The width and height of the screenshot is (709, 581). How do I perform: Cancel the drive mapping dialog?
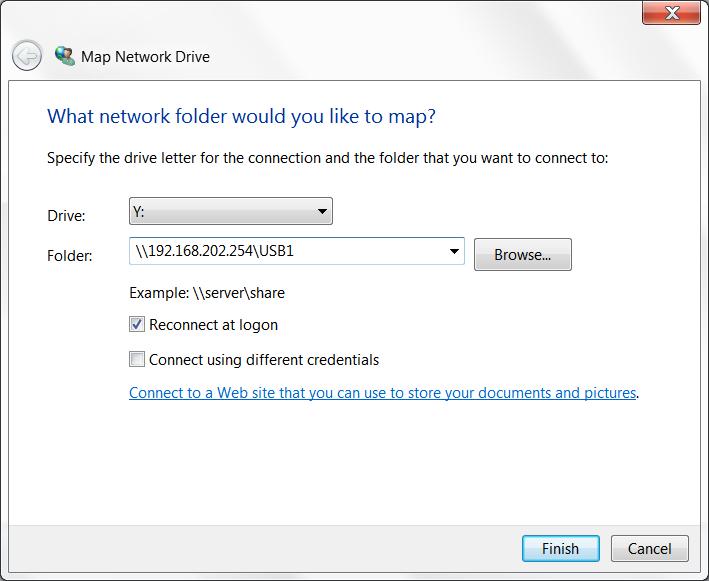tap(649, 548)
